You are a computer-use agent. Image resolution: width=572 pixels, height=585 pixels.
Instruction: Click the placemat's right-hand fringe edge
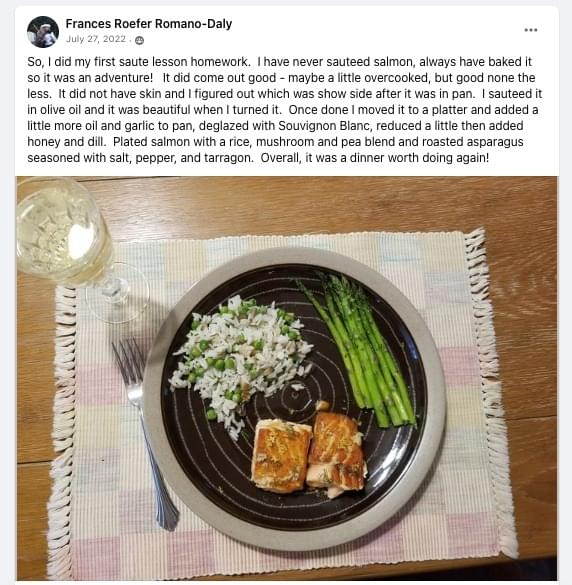[x=487, y=392]
